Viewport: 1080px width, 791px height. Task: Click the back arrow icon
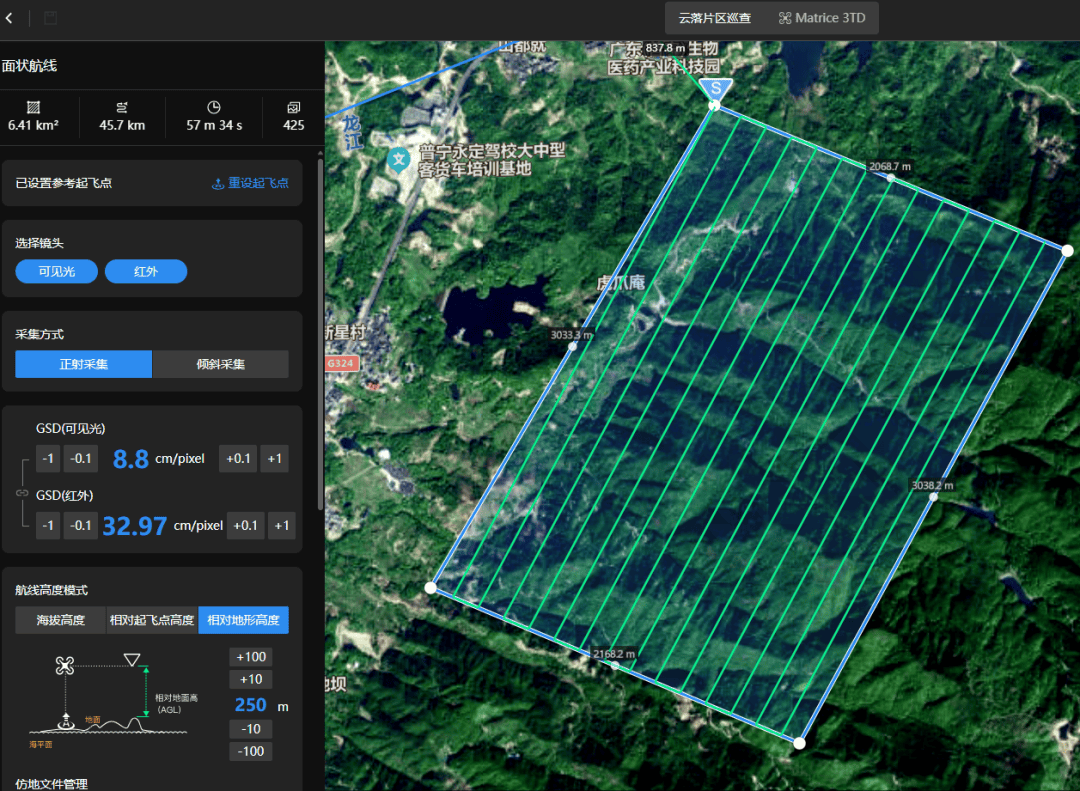tap(10, 18)
